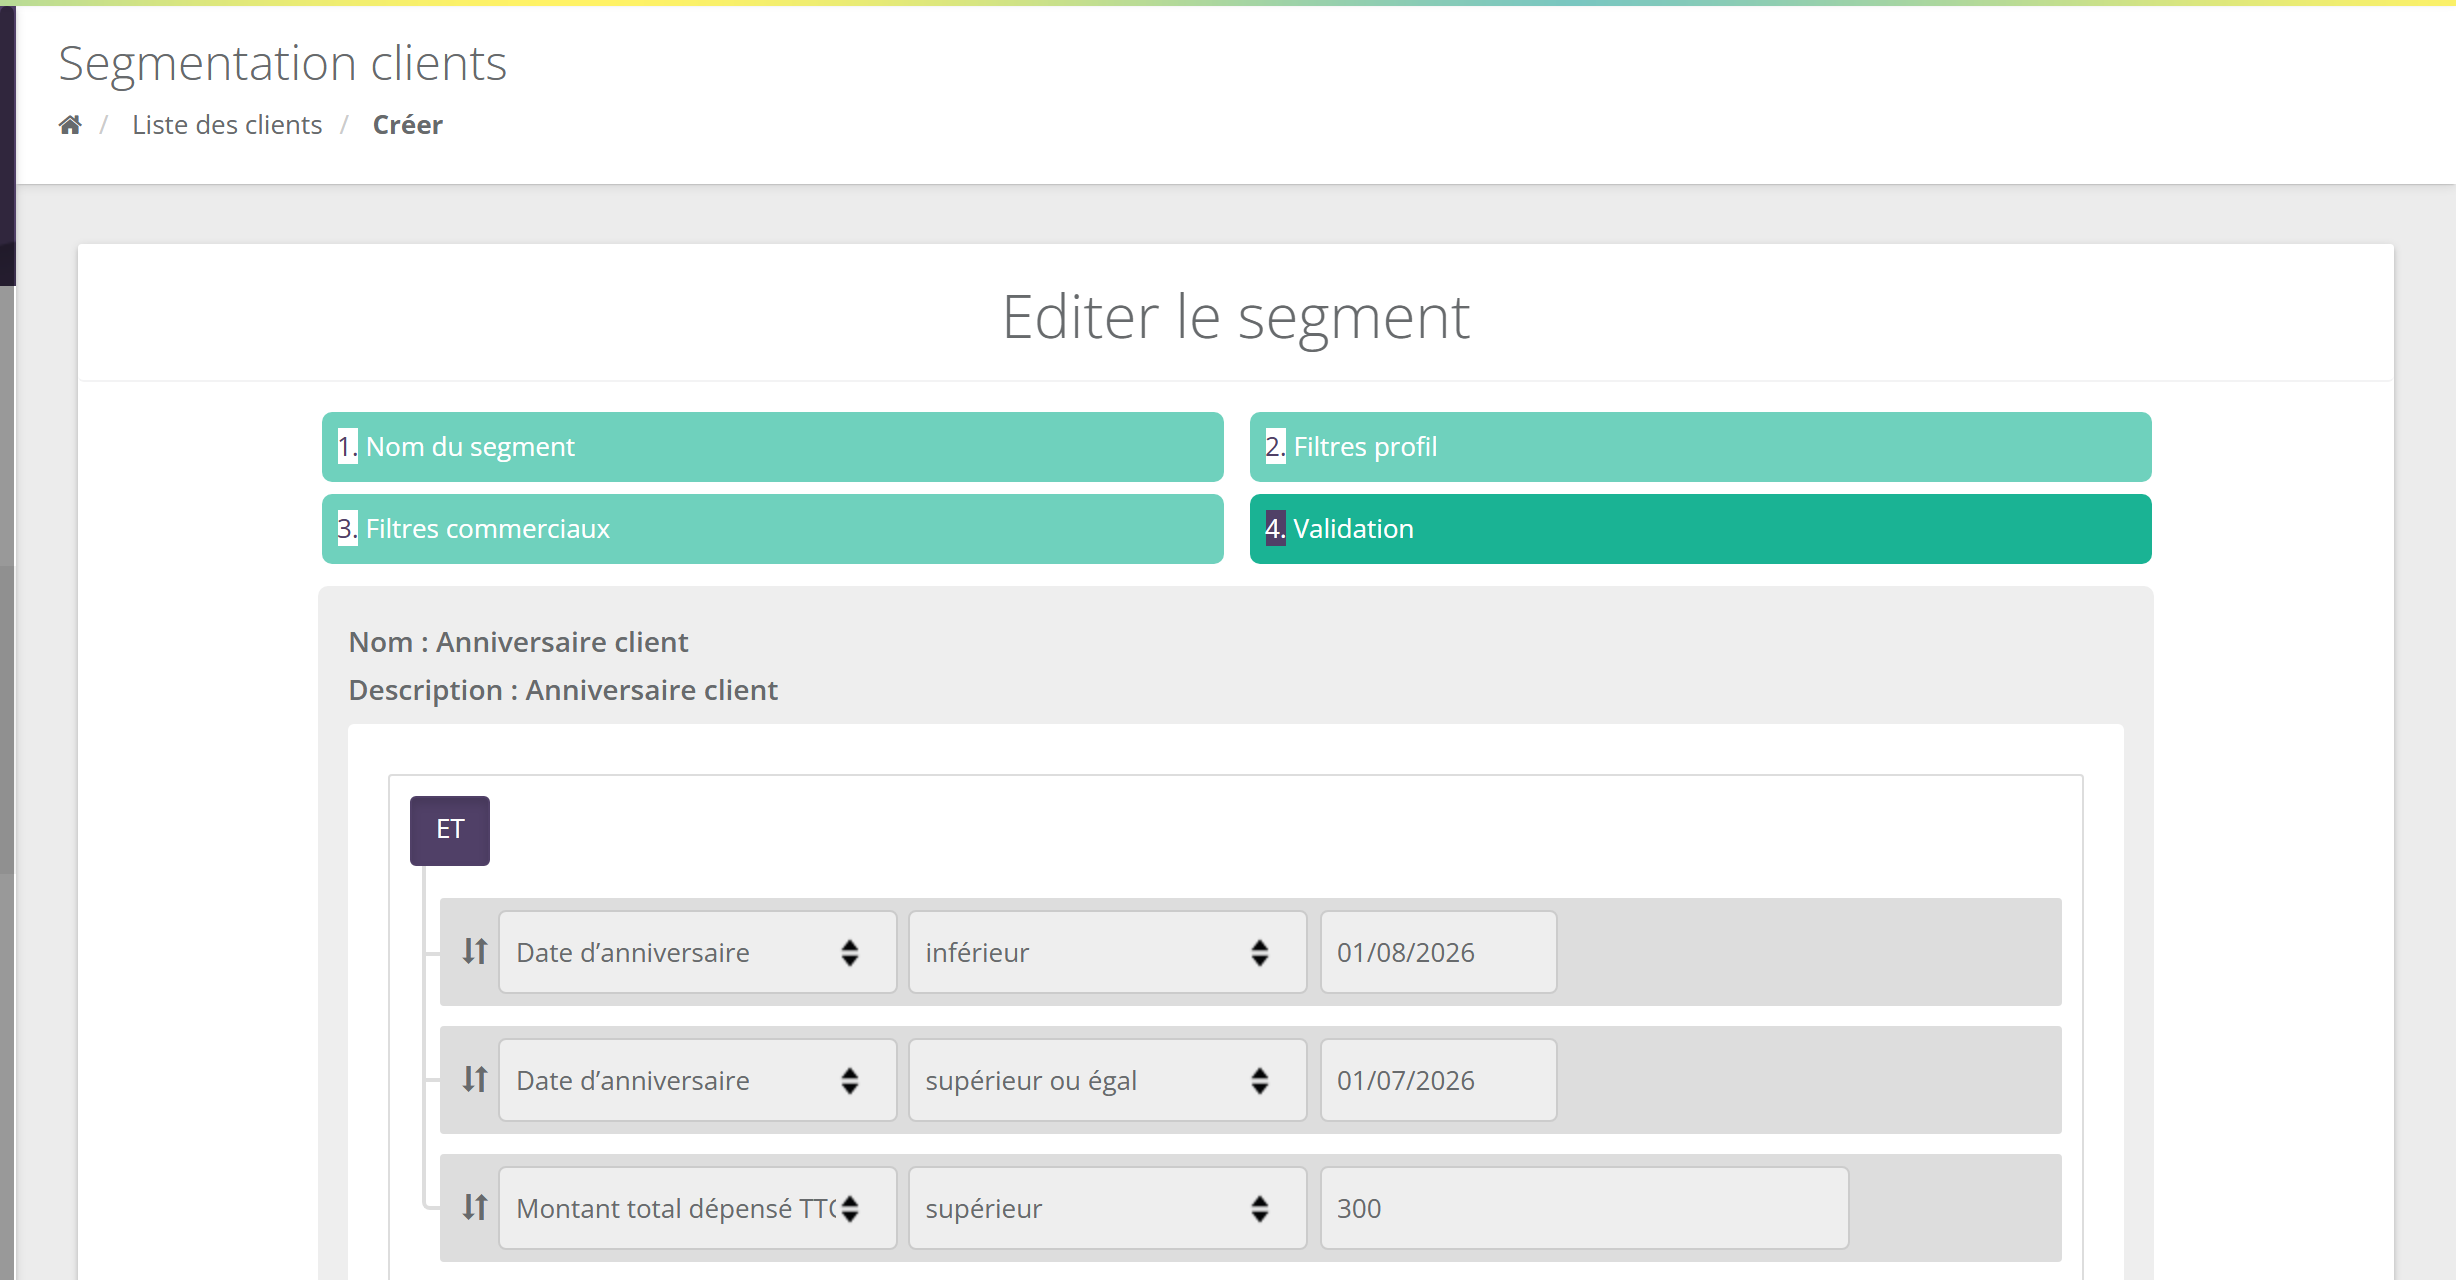Screen dimensions: 2456x1280
Task: Switch to step 1 Nom du segment
Action: [x=773, y=447]
